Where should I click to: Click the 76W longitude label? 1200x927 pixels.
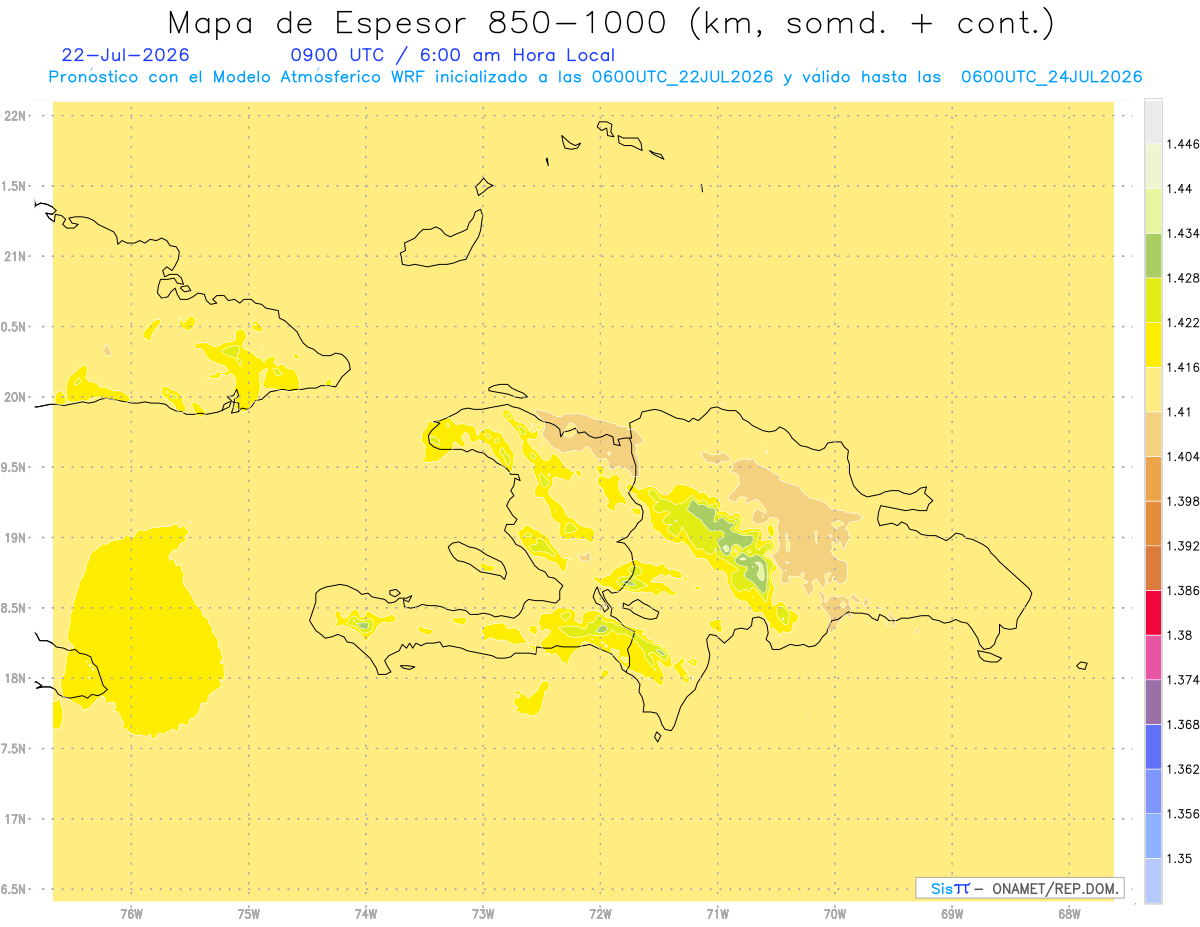click(131, 914)
